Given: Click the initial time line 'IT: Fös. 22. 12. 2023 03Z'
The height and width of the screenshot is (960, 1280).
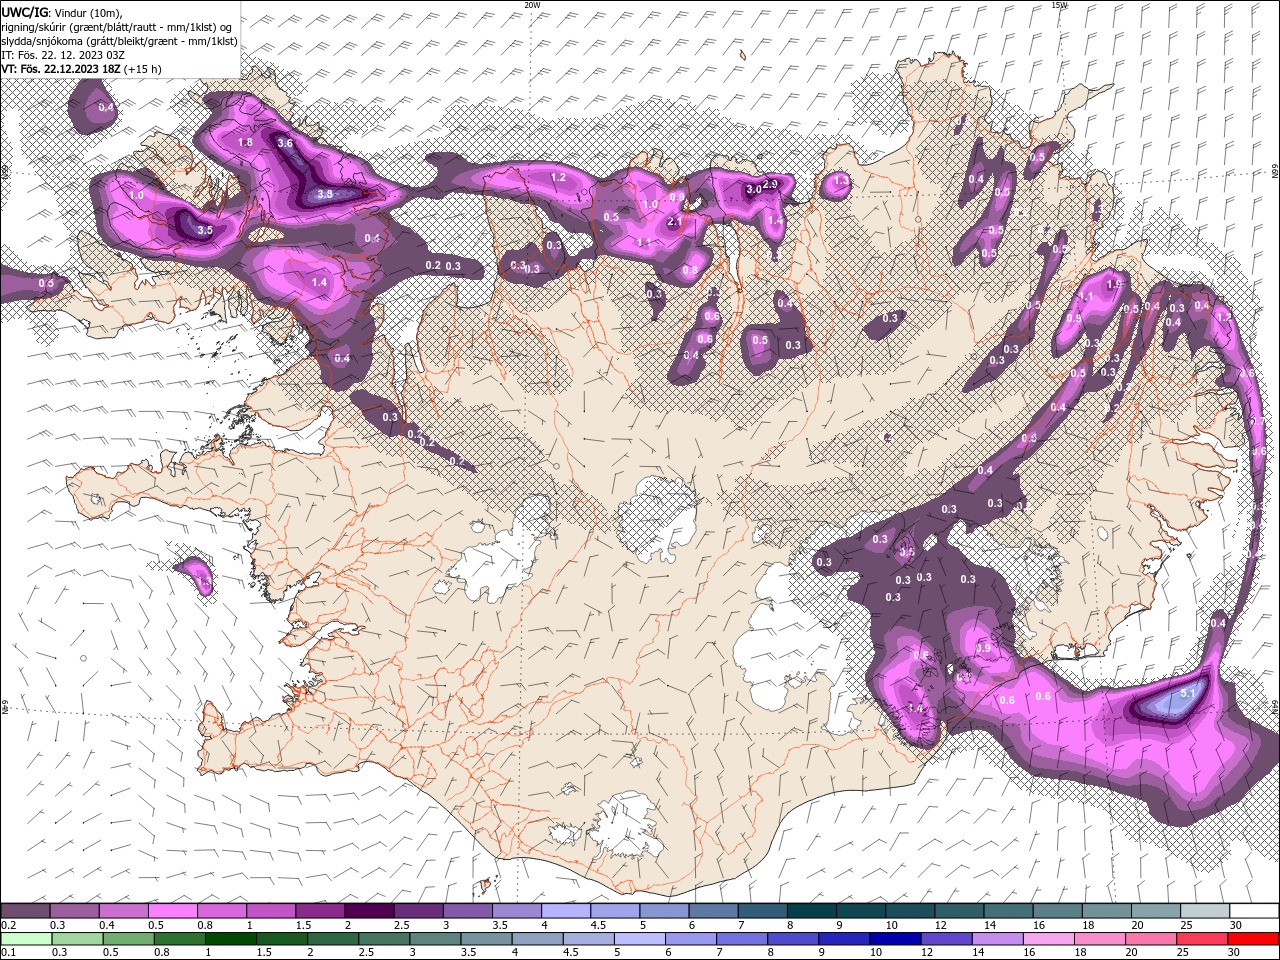Looking at the screenshot, I should pyautogui.click(x=62, y=55).
